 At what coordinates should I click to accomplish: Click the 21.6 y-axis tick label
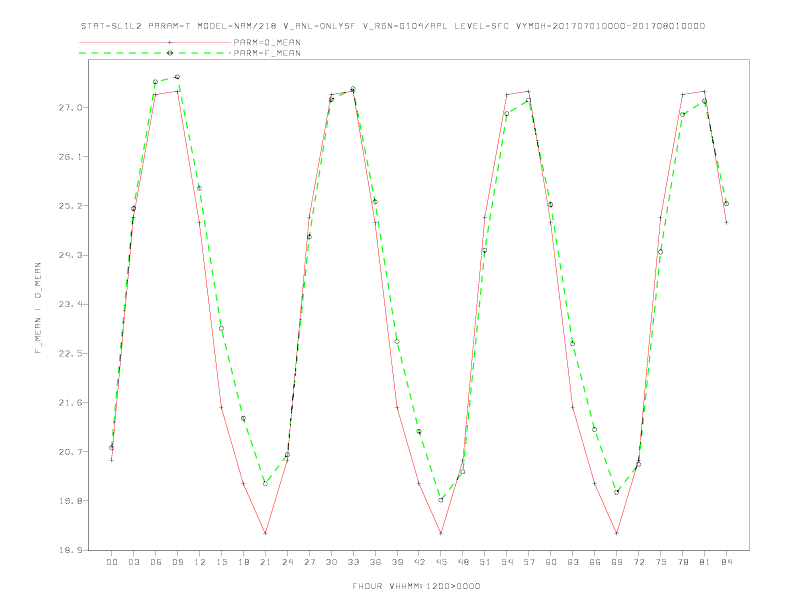pos(71,402)
